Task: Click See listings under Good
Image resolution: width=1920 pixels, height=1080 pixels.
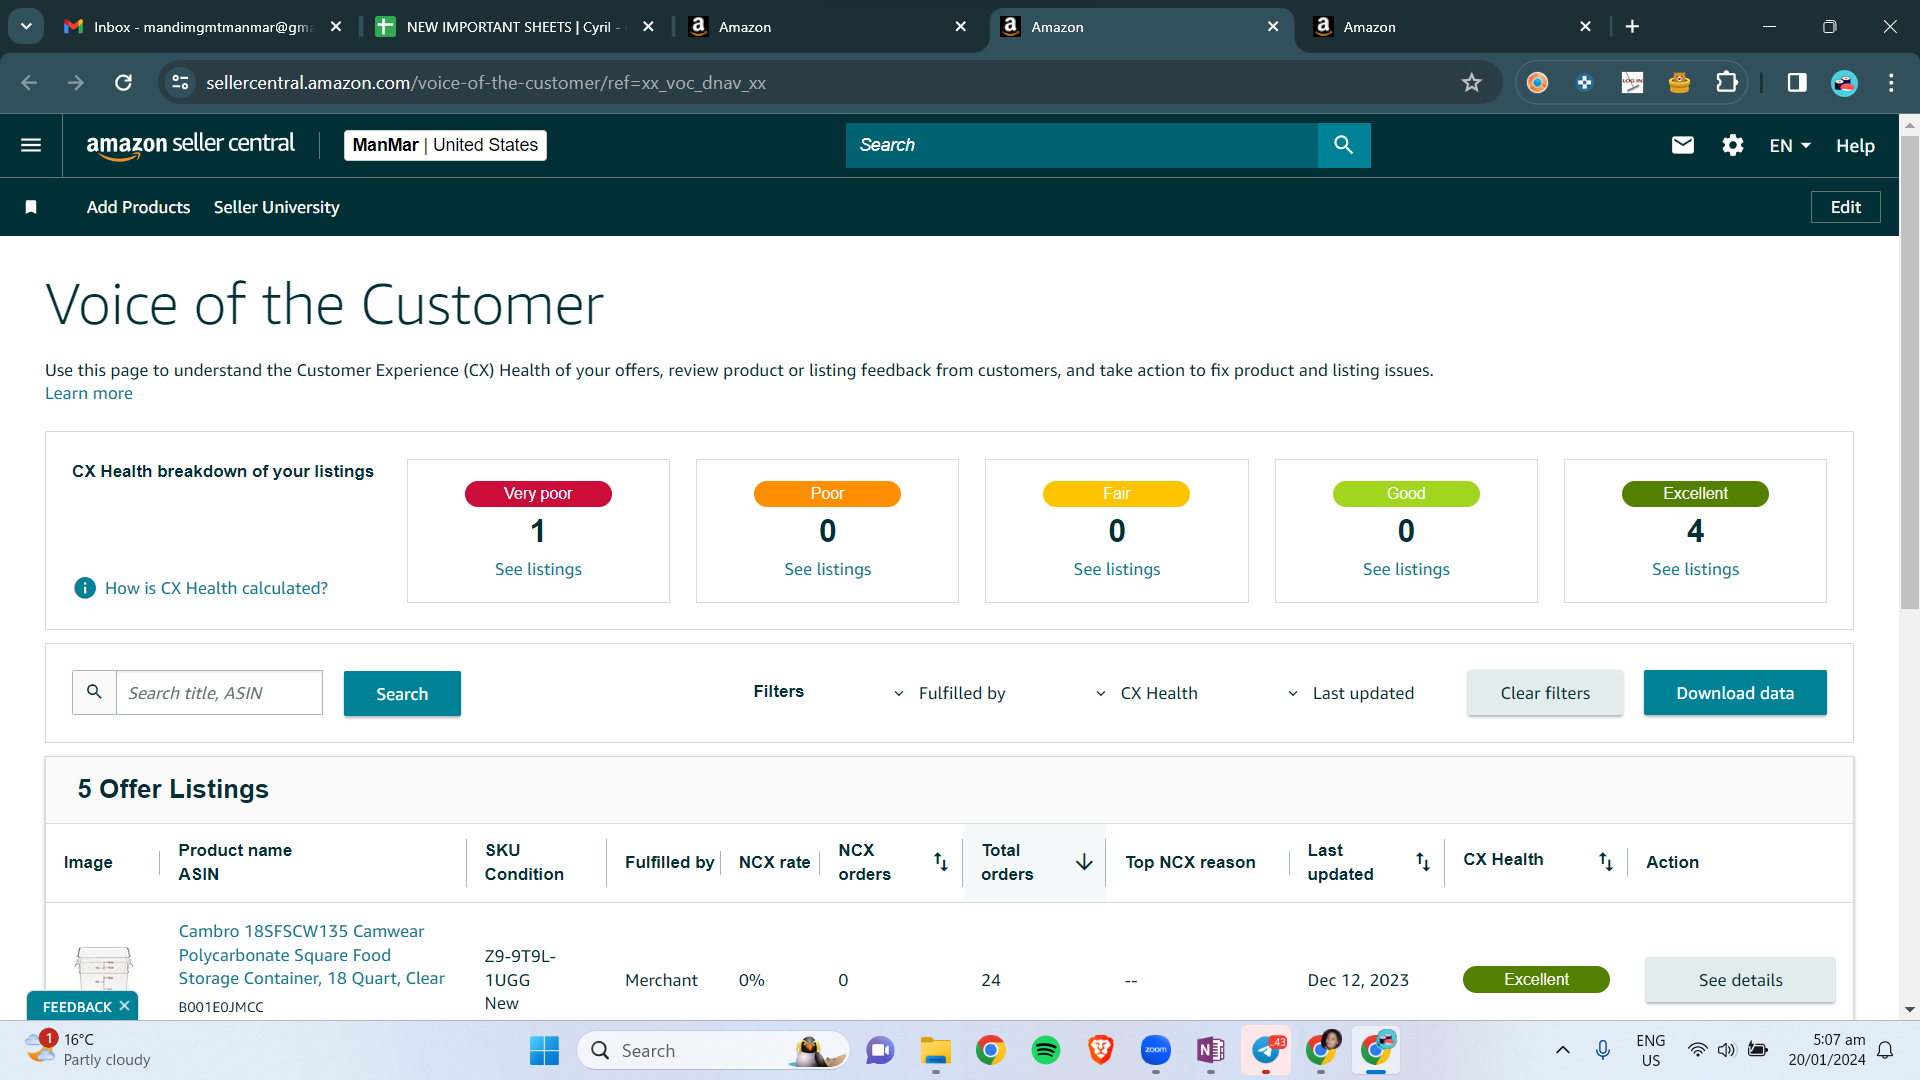Action: 1406,569
